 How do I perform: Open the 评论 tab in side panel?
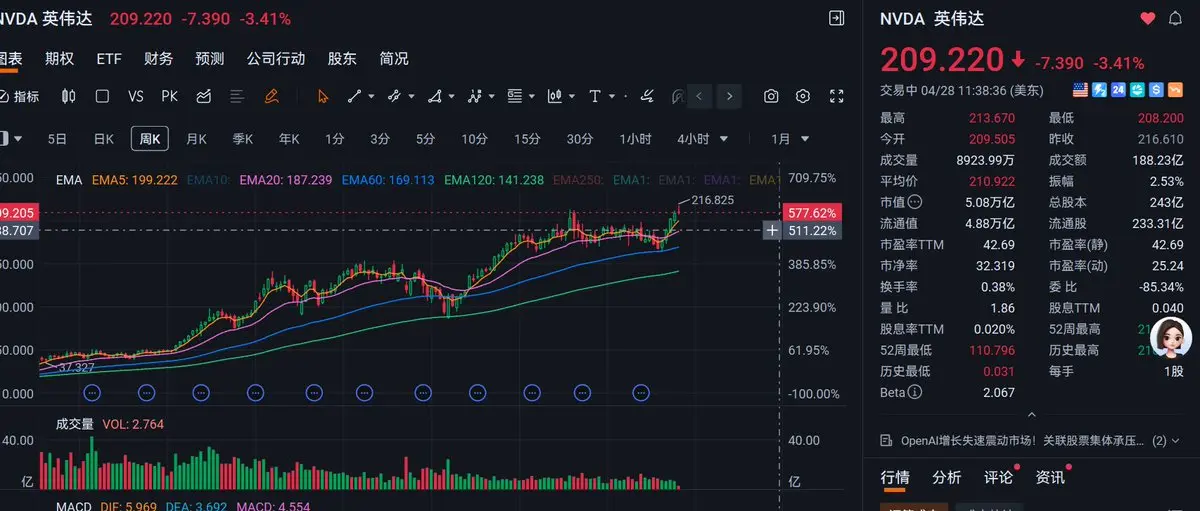(x=998, y=478)
